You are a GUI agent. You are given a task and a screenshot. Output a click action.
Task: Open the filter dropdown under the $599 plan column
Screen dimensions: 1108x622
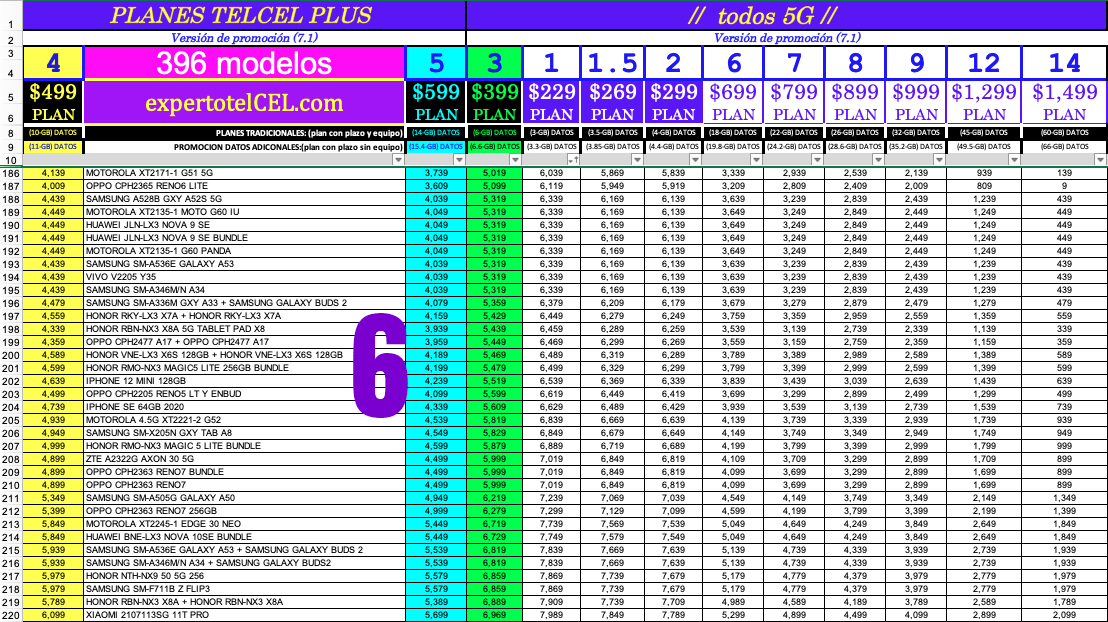[x=459, y=160]
